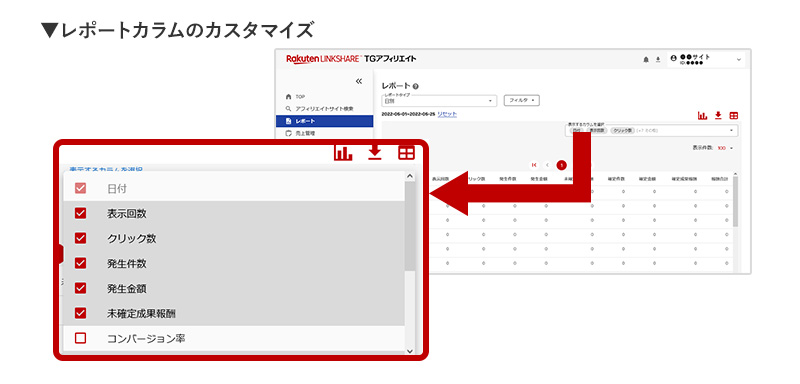Click the help icon beside レポート title
This screenshot has width=800, height=384.
(416, 86)
